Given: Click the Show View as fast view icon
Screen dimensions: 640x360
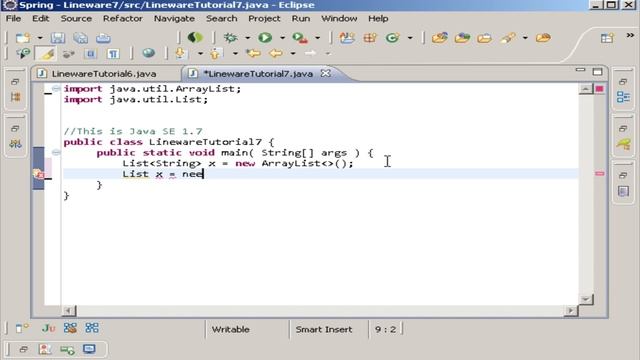Looking at the screenshot, I should click(21, 328).
